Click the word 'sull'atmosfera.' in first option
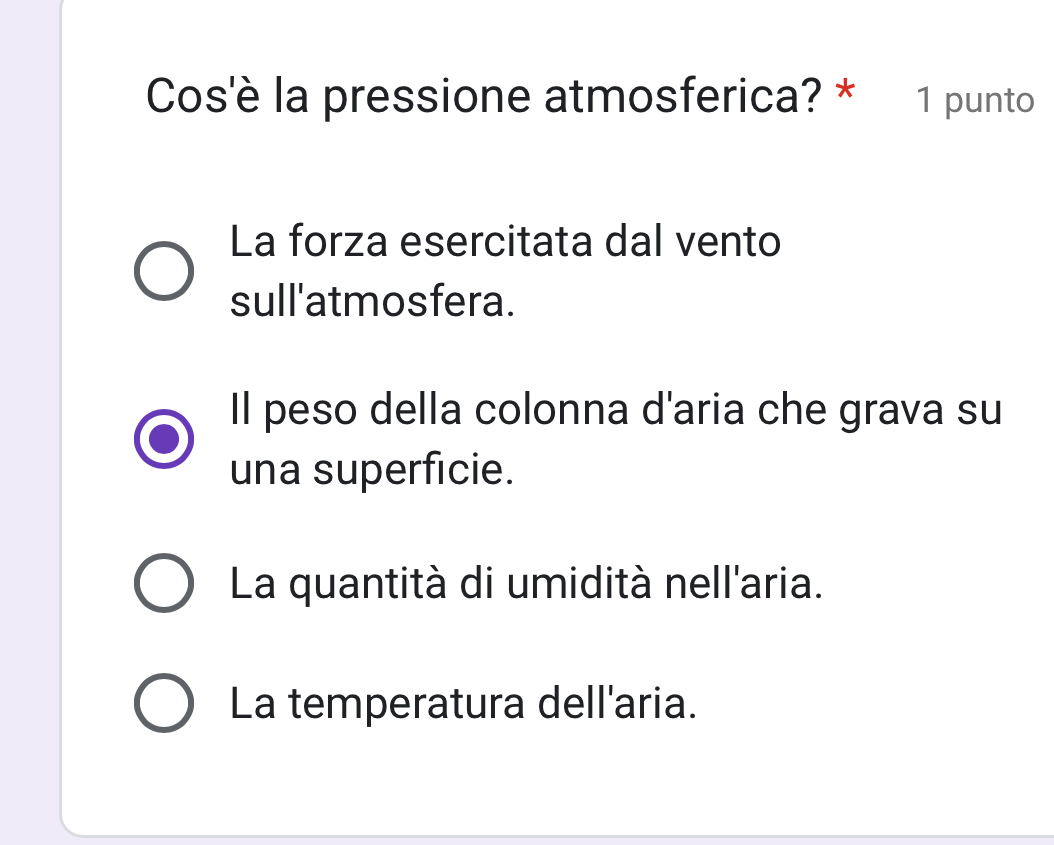The width and height of the screenshot is (1054, 845). (x=373, y=301)
